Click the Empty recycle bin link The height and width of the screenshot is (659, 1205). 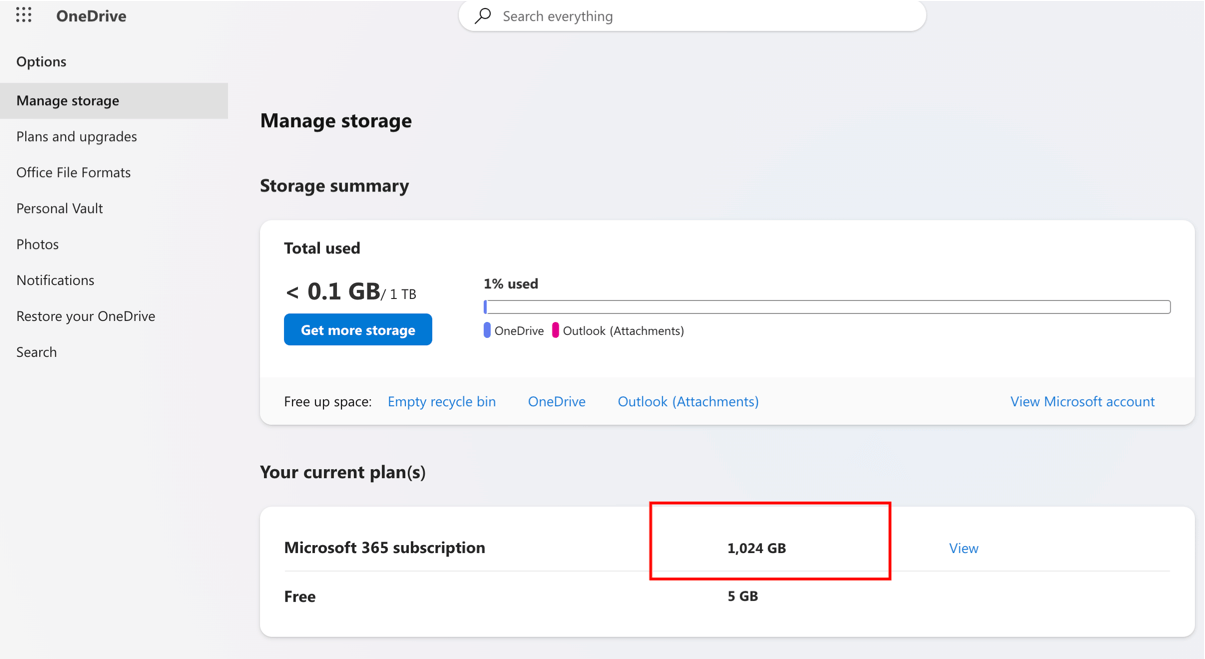[441, 401]
